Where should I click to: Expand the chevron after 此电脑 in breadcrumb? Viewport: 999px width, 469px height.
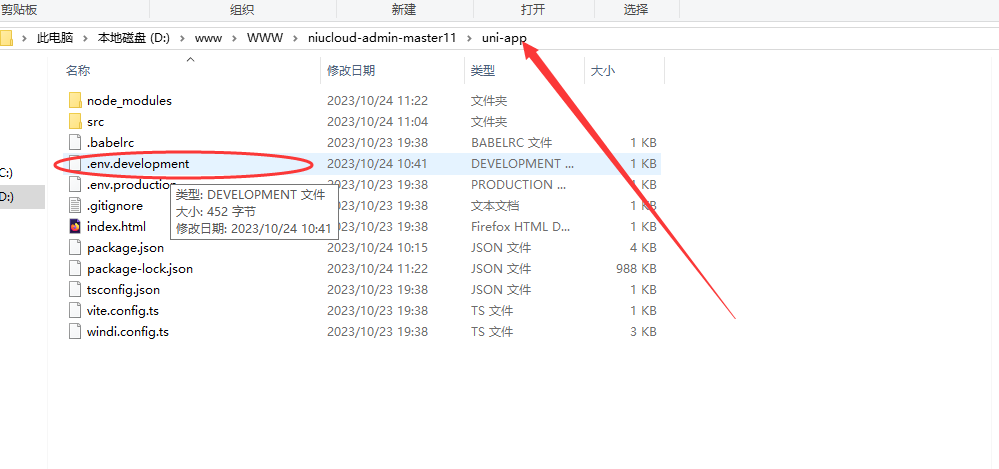85,38
